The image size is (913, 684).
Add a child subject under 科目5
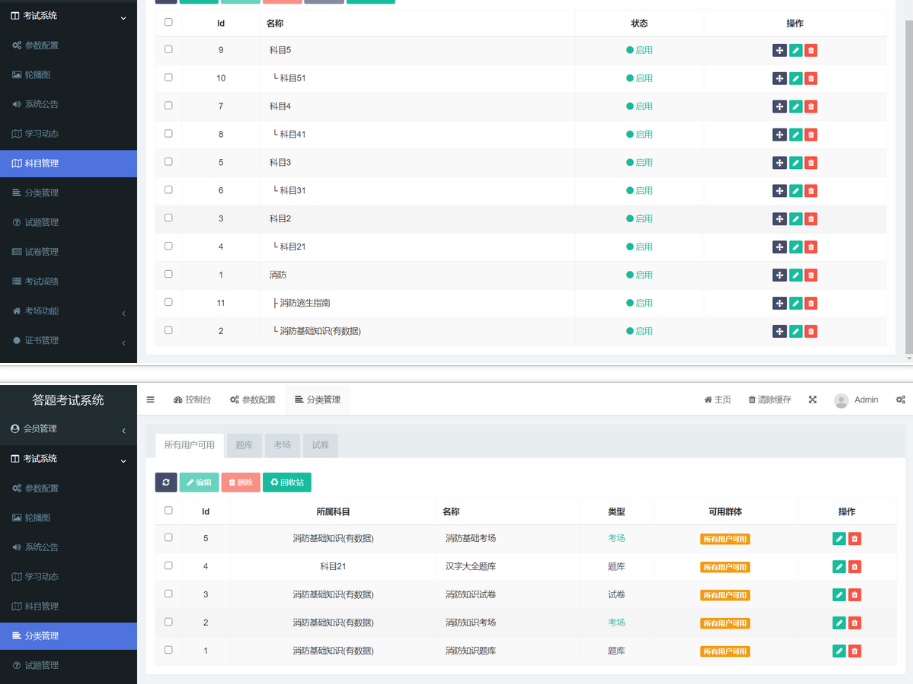pyautogui.click(x=779, y=50)
